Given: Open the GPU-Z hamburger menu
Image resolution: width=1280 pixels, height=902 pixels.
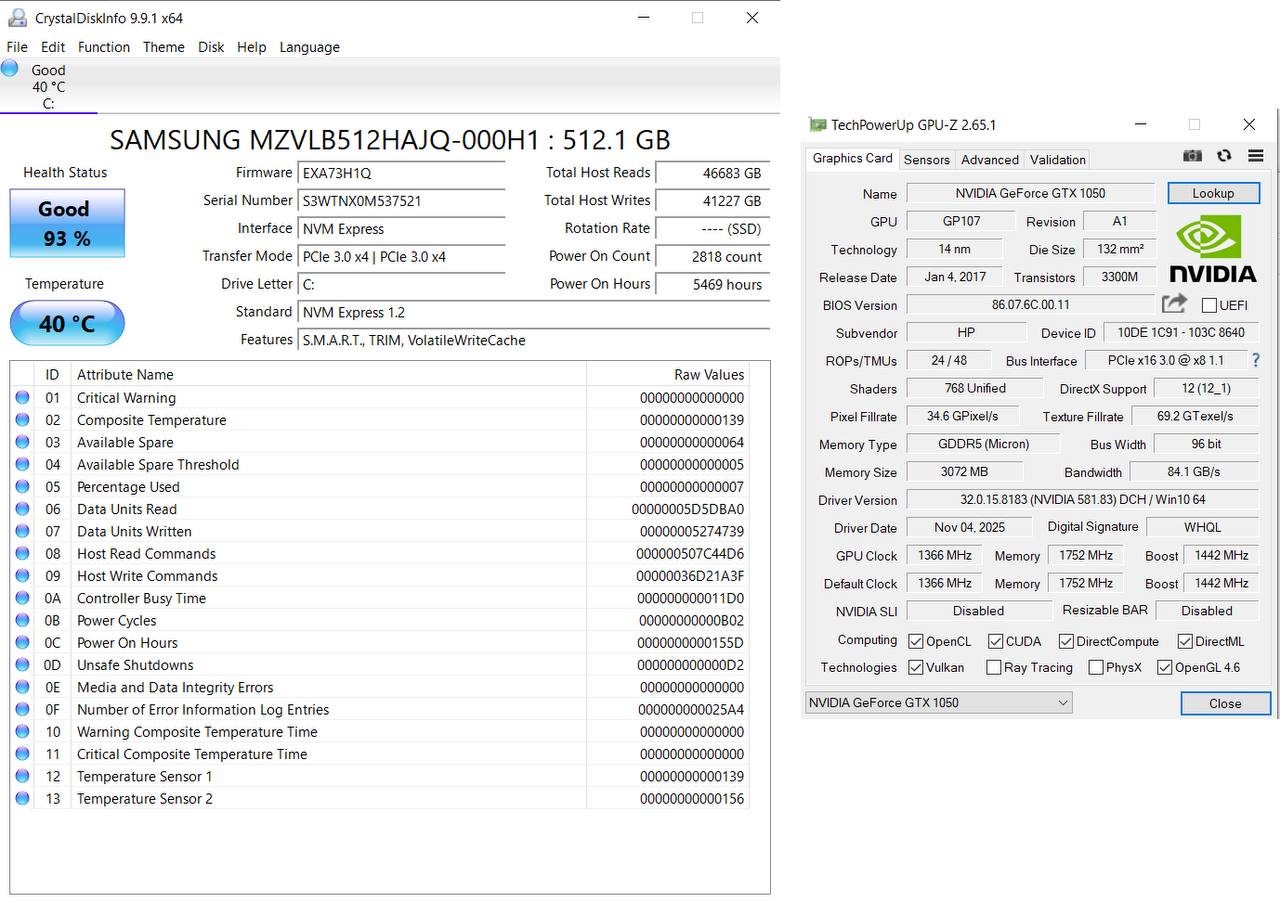Looking at the screenshot, I should (x=1256, y=156).
